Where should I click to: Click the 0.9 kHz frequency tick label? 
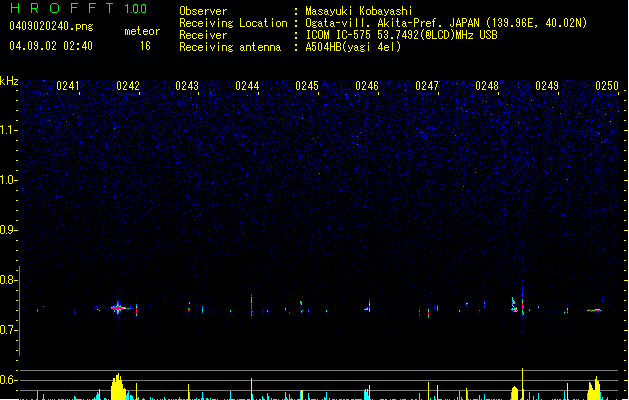(x=7, y=230)
